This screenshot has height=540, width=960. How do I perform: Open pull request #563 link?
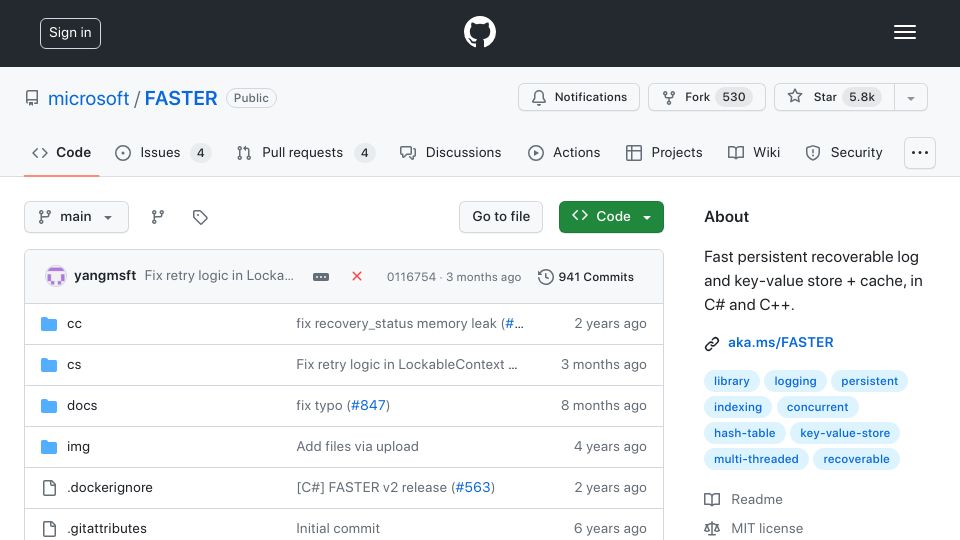(x=473, y=487)
